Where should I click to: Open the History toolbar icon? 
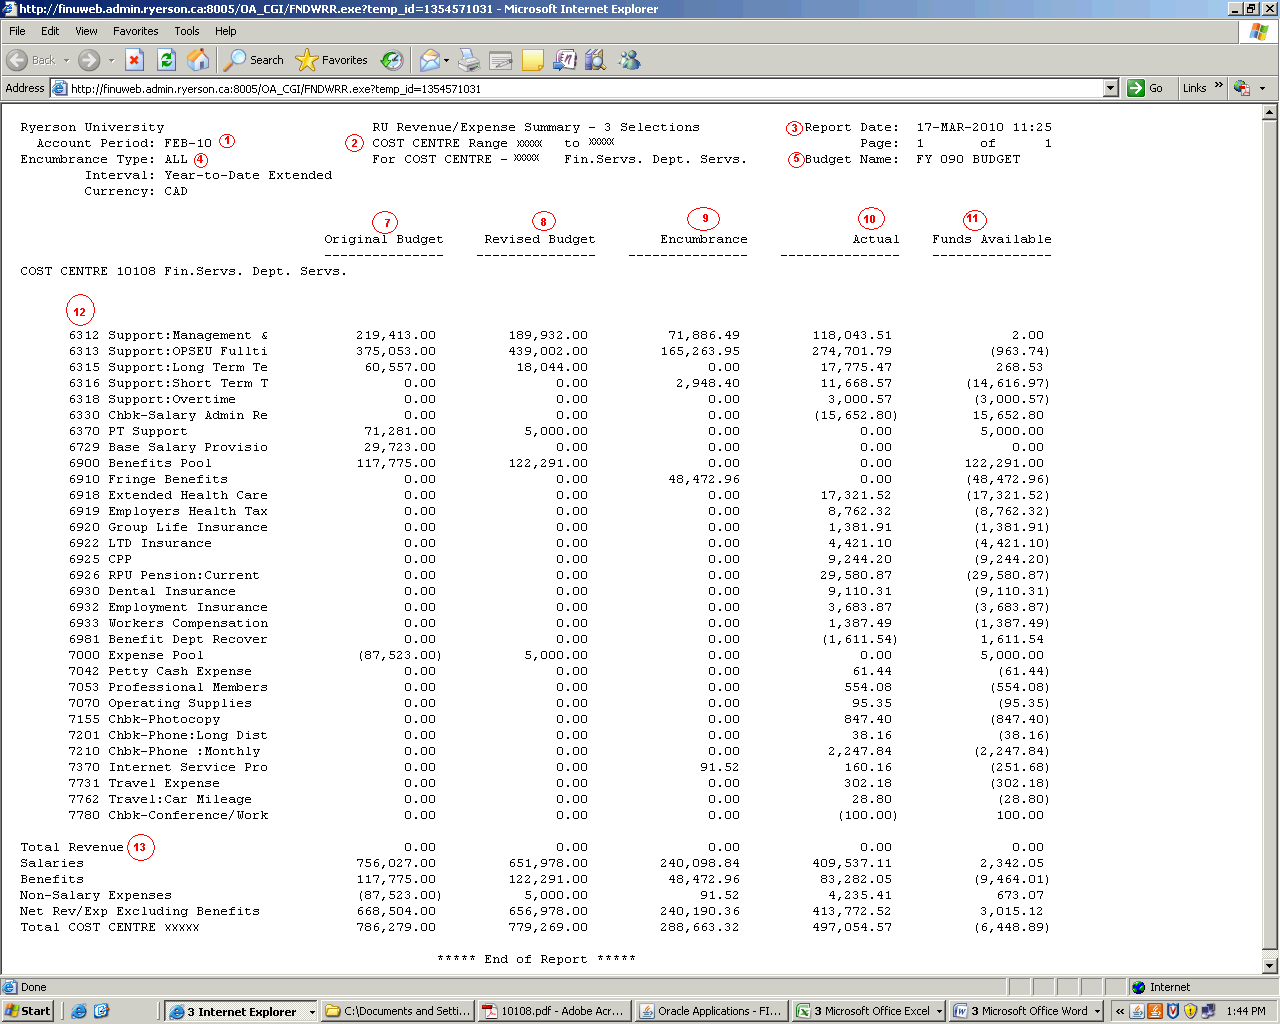392,60
